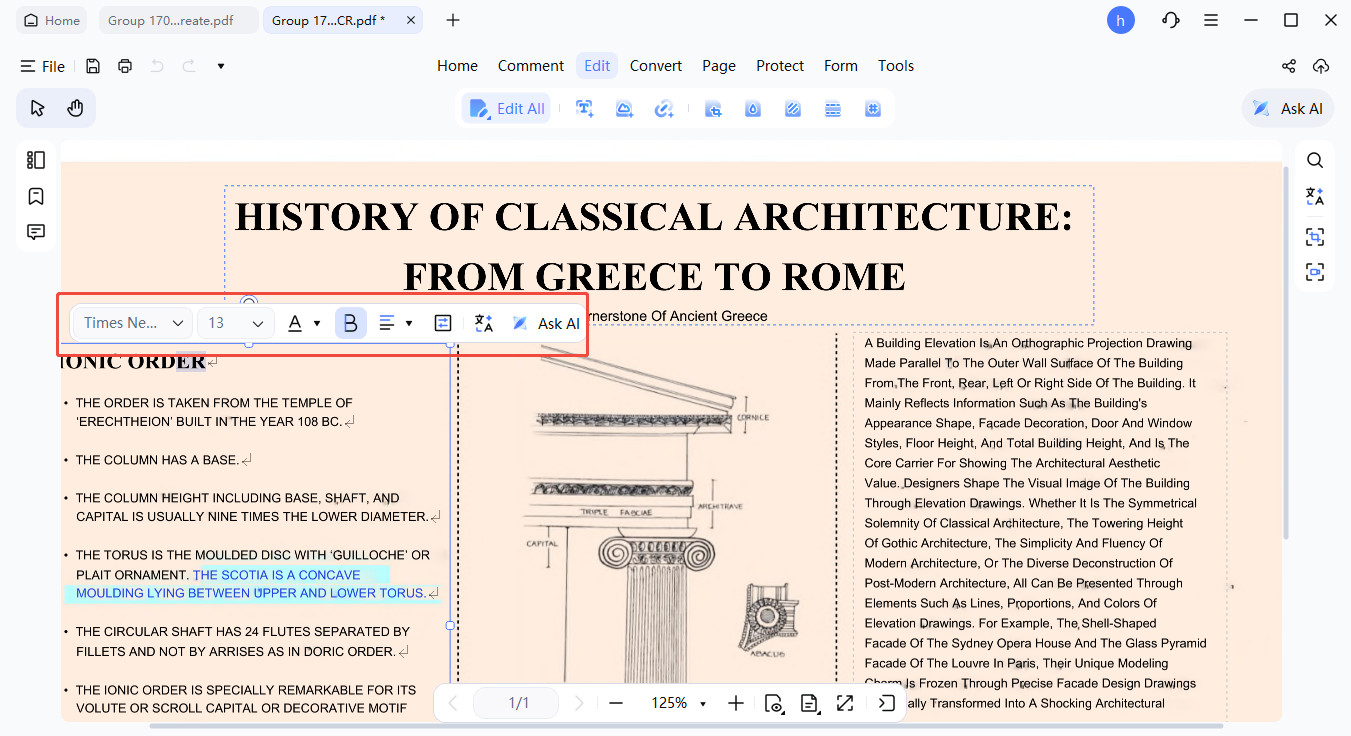
Task: Switch to the Convert ribbon tab
Action: (x=656, y=65)
